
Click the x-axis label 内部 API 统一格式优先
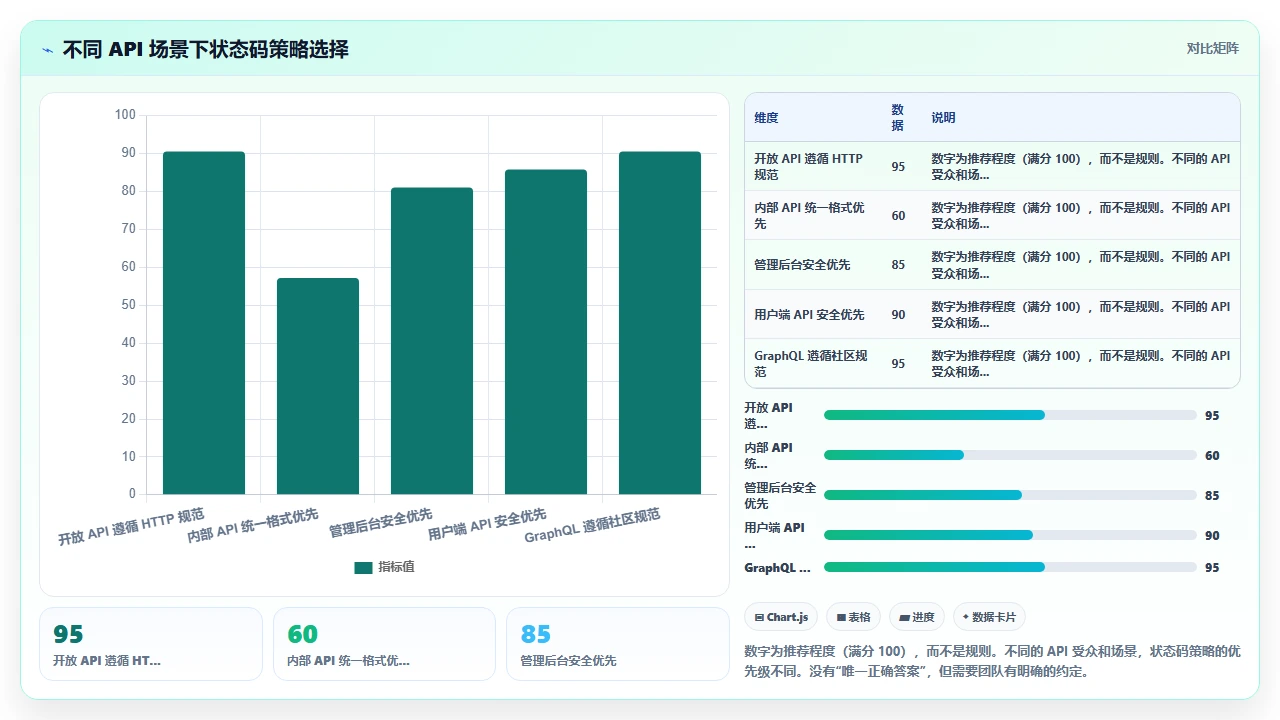coord(253,525)
